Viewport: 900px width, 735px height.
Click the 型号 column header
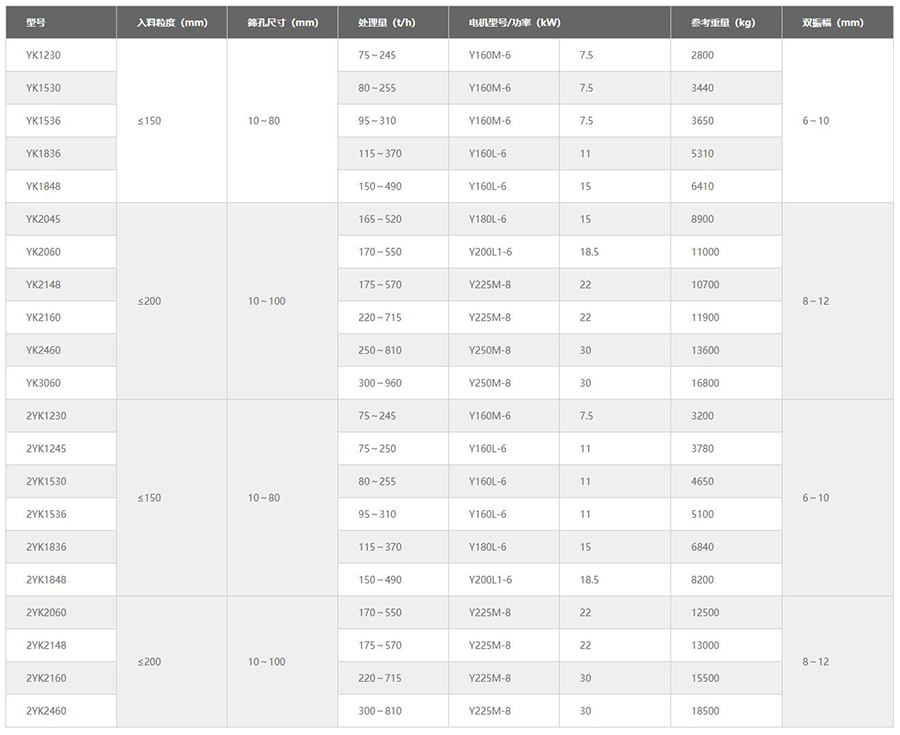pos(61,22)
